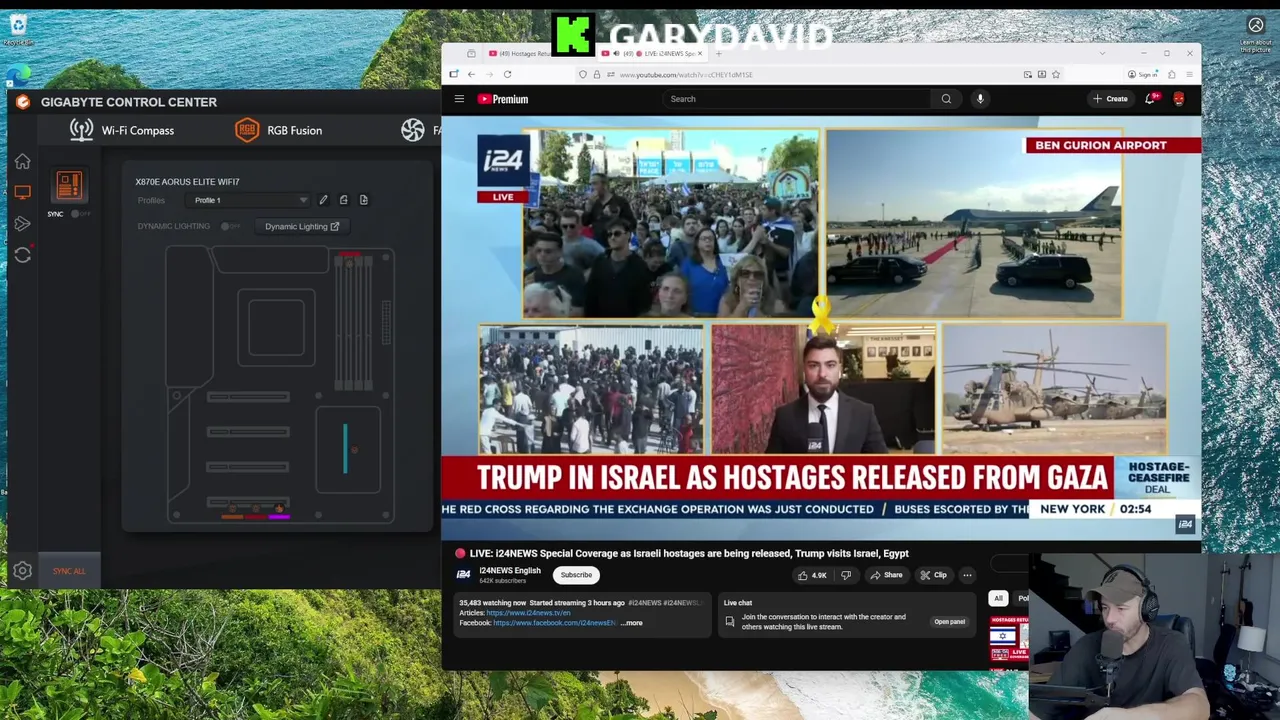The height and width of the screenshot is (720, 1280).
Task: Open the Dynamic Lighting external button
Action: (x=301, y=227)
